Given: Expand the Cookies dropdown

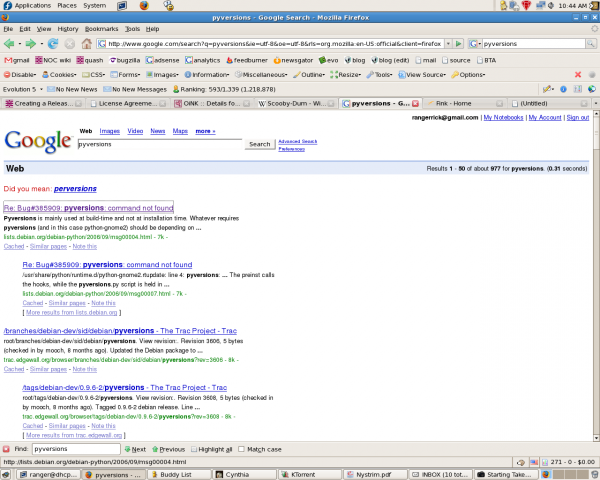Looking at the screenshot, I should pos(59,75).
